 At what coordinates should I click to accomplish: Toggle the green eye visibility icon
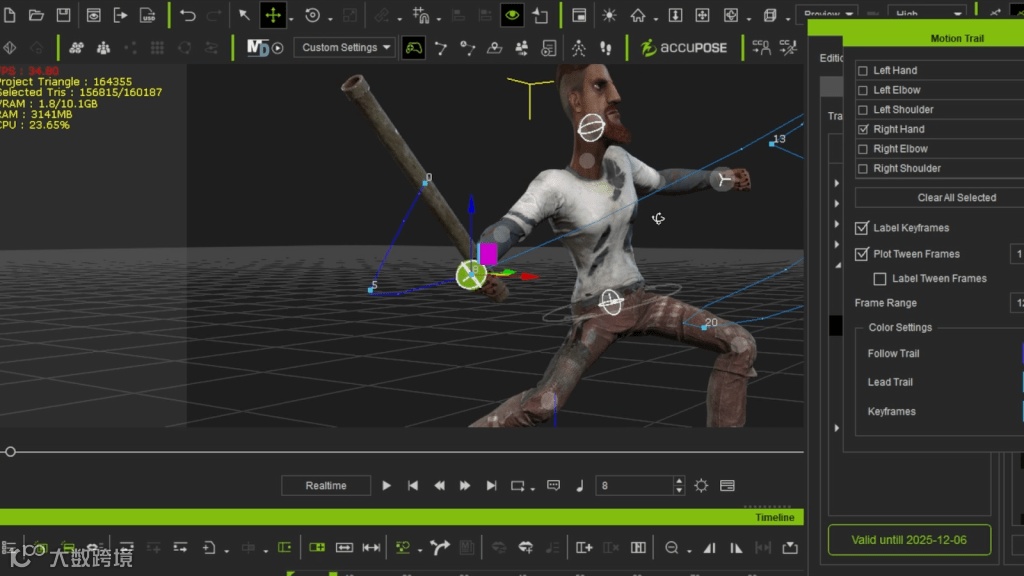point(512,15)
